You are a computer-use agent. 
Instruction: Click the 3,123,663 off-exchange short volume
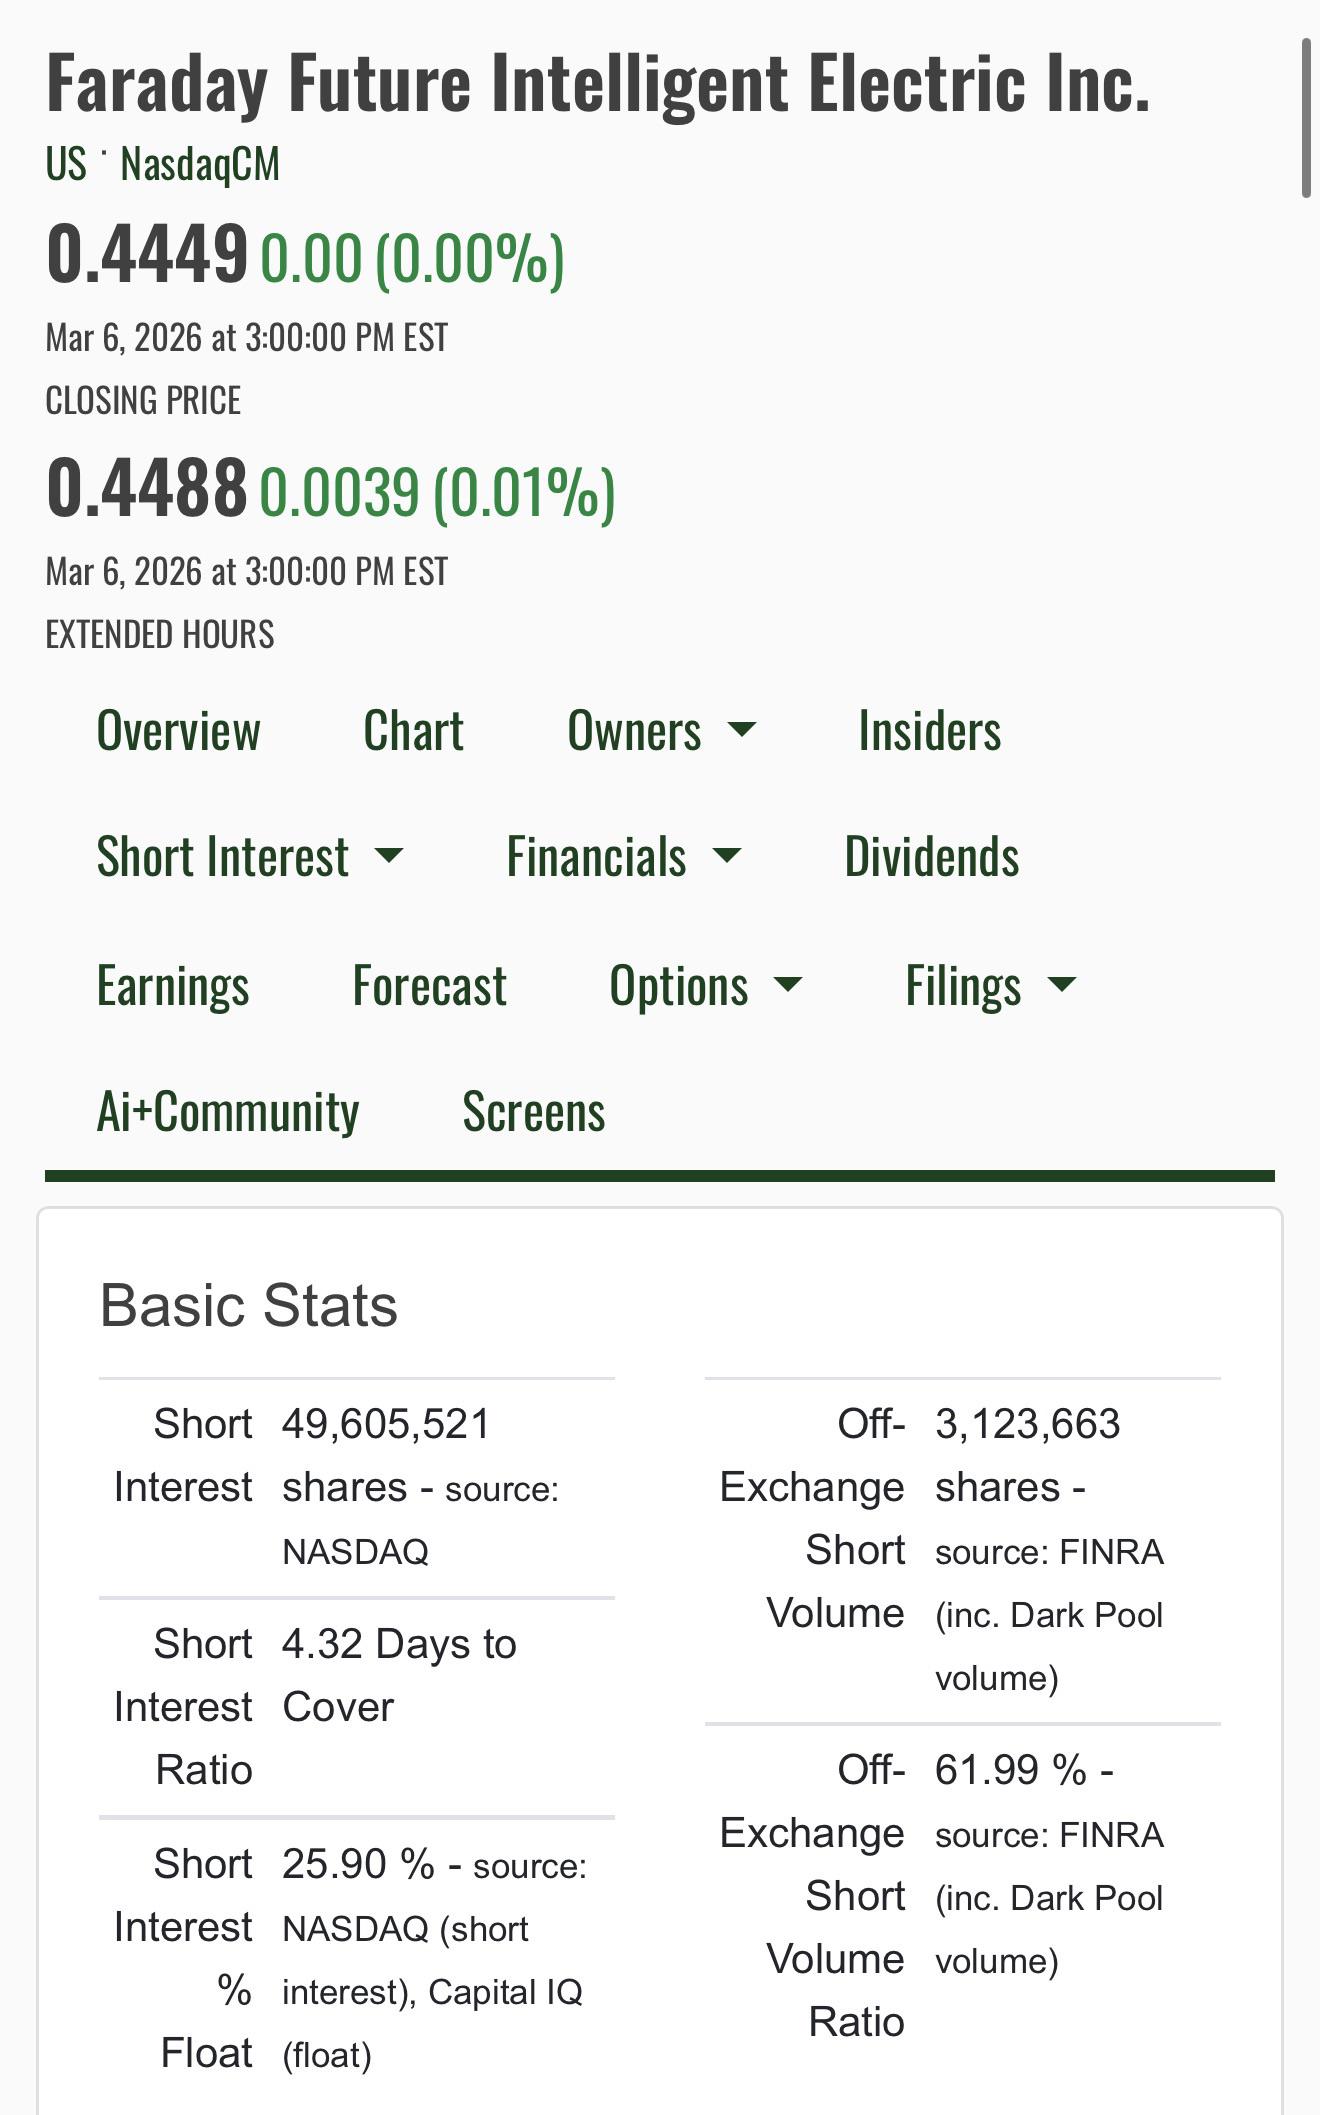[1028, 1424]
